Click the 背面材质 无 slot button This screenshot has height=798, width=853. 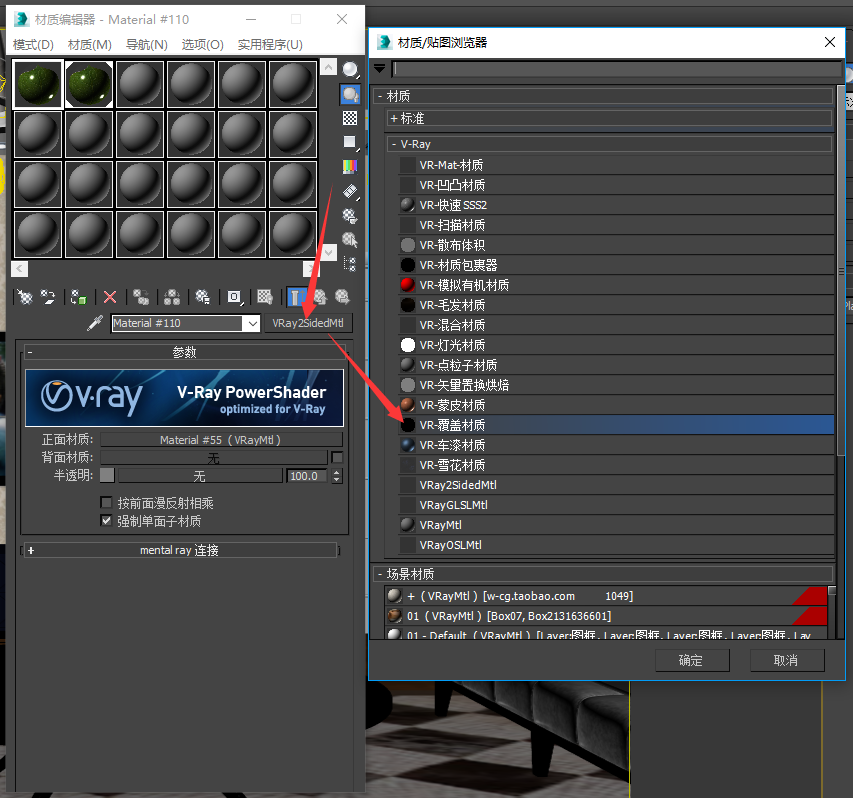point(214,458)
